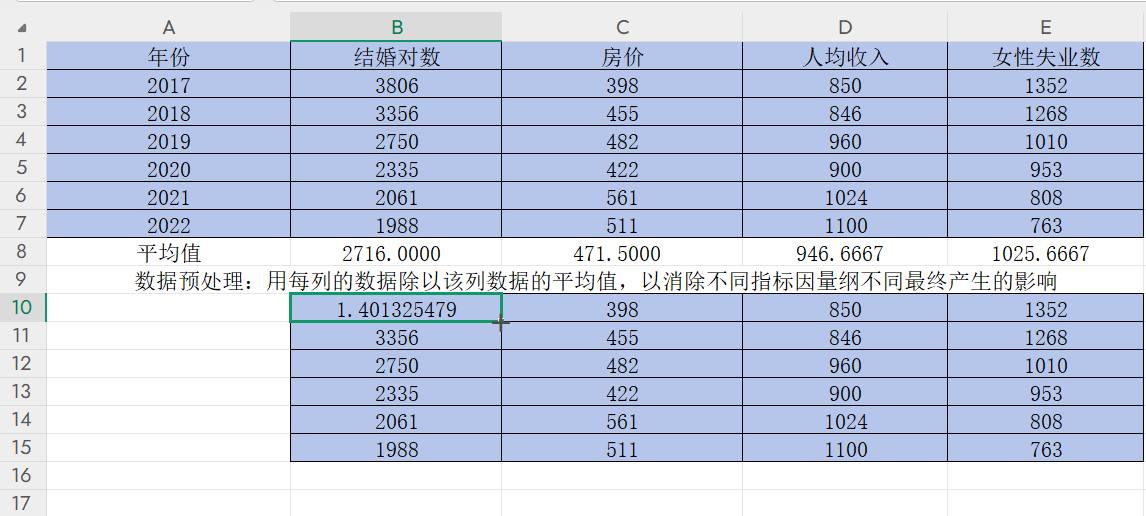Select column C header

(x=622, y=27)
